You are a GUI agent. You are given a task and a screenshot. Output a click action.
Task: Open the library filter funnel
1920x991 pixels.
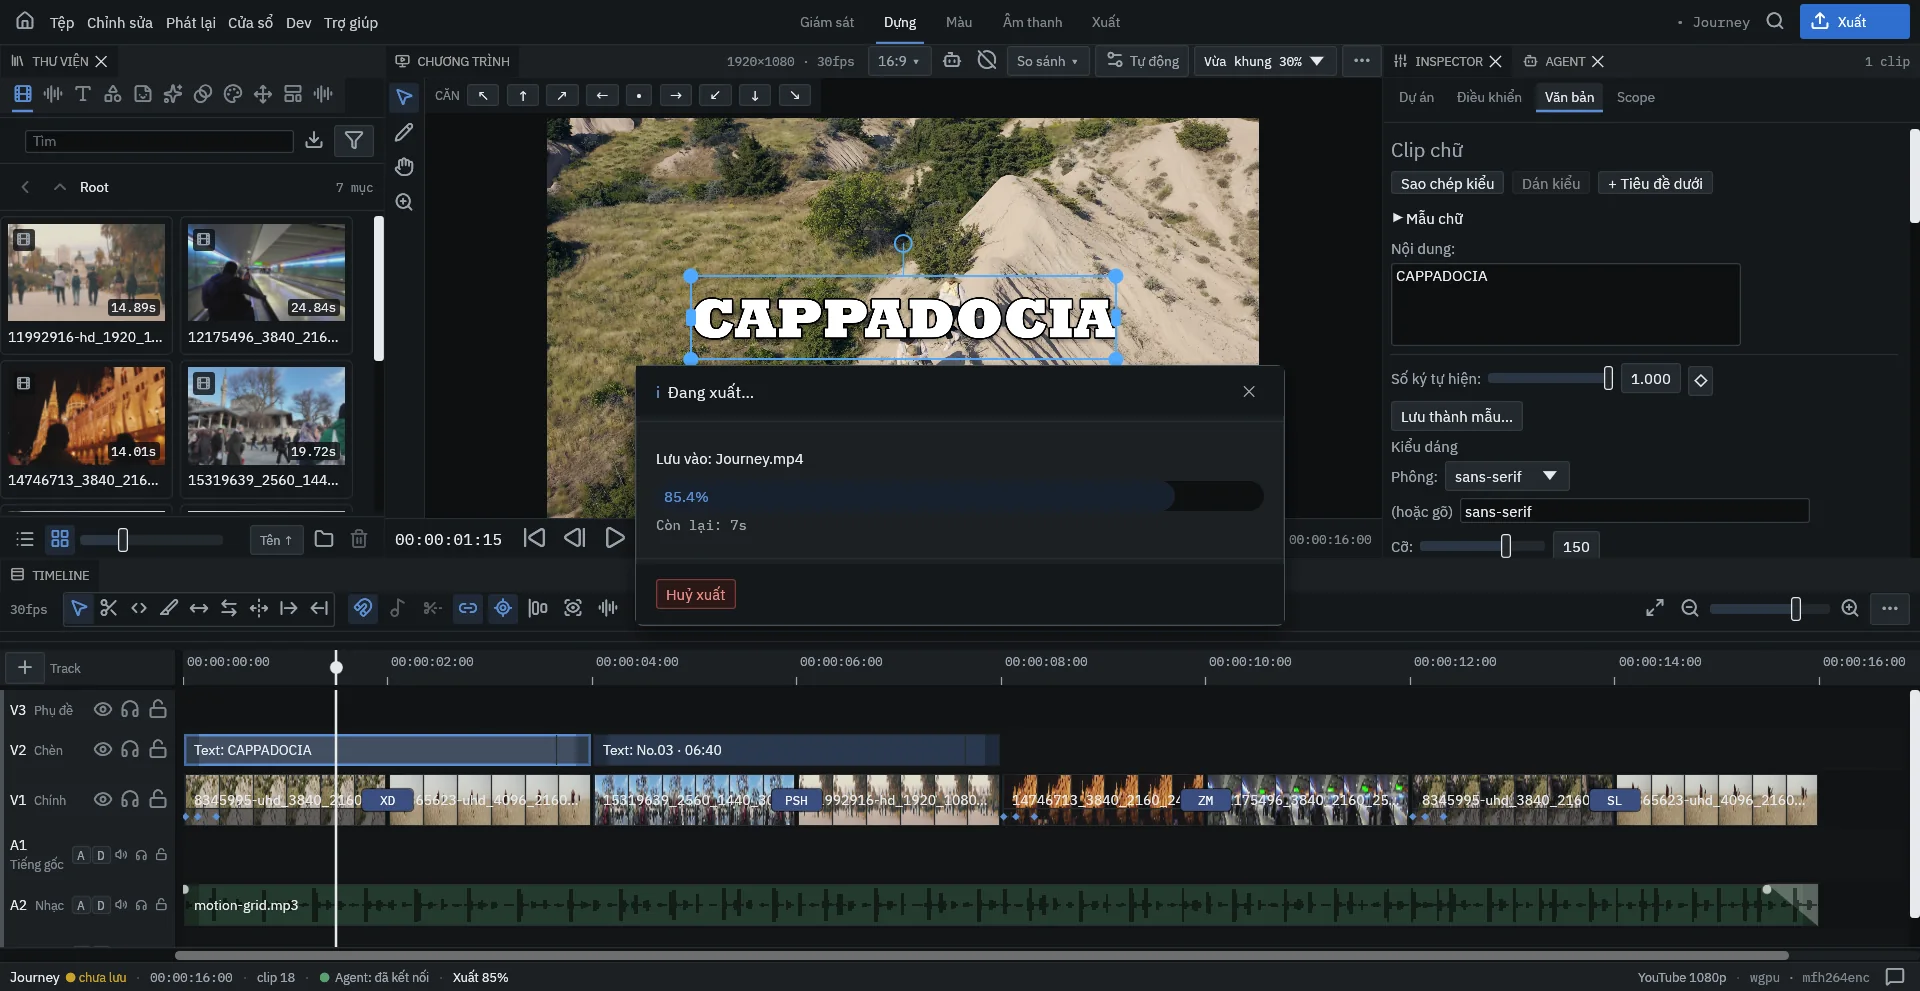pyautogui.click(x=354, y=140)
